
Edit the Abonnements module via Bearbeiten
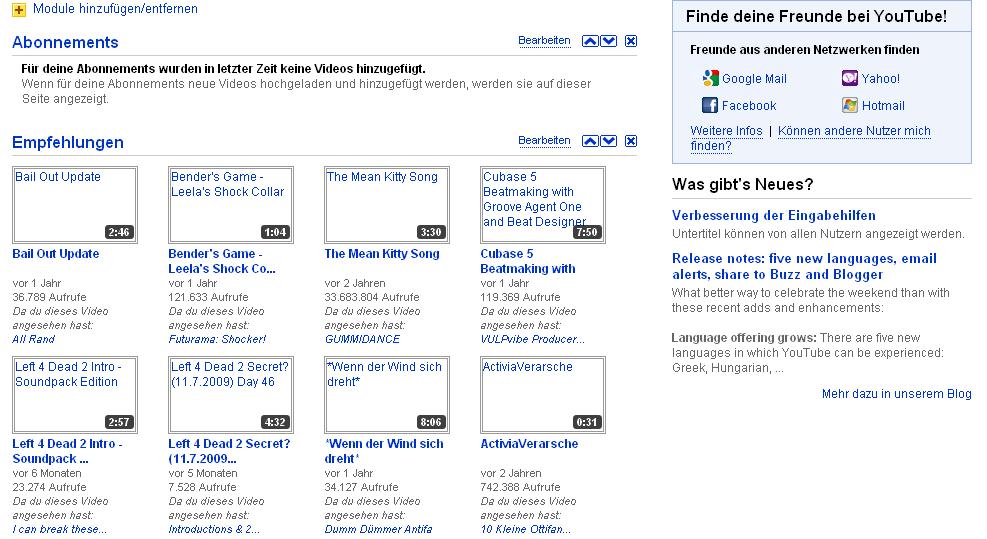[544, 40]
